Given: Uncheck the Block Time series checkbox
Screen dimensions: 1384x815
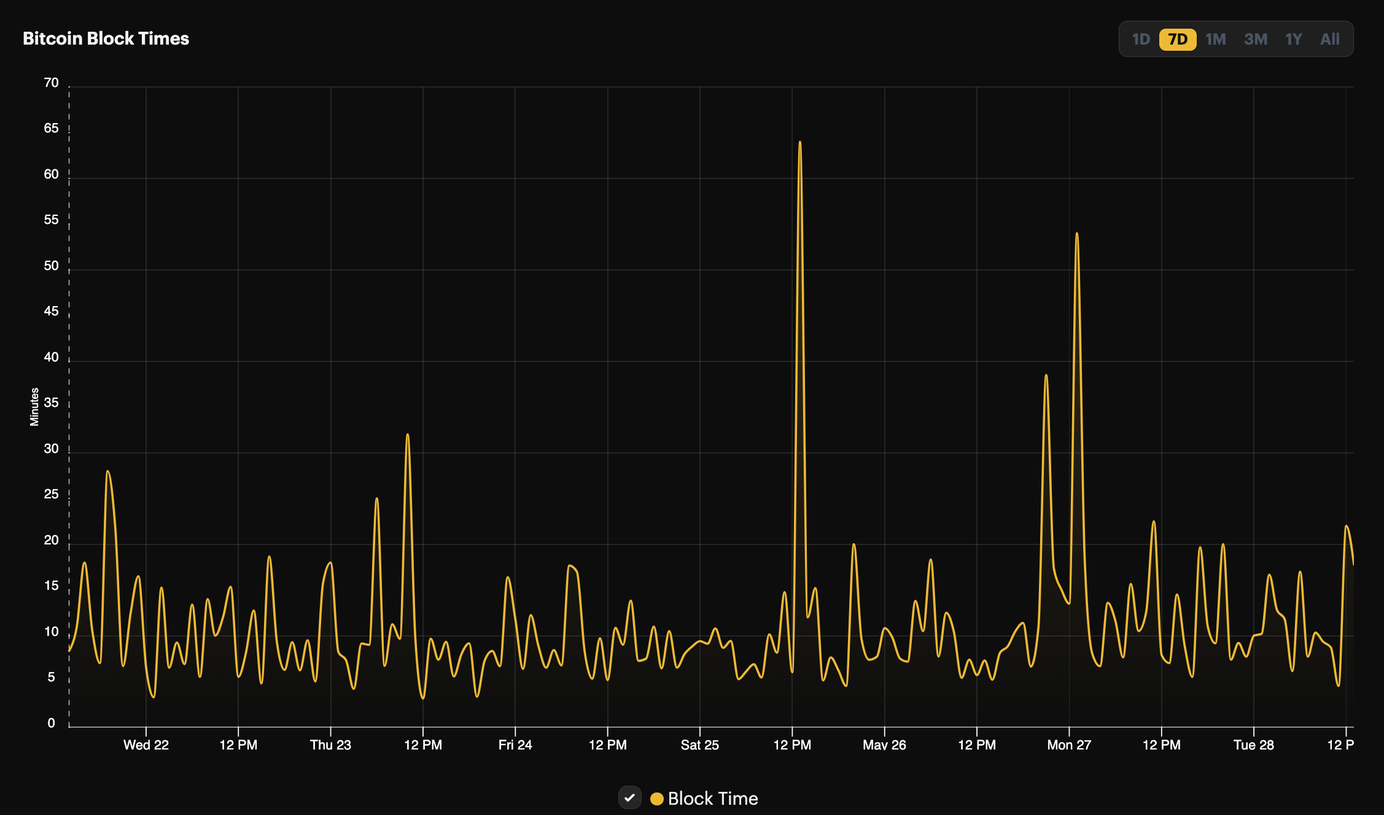Looking at the screenshot, I should 629,797.
